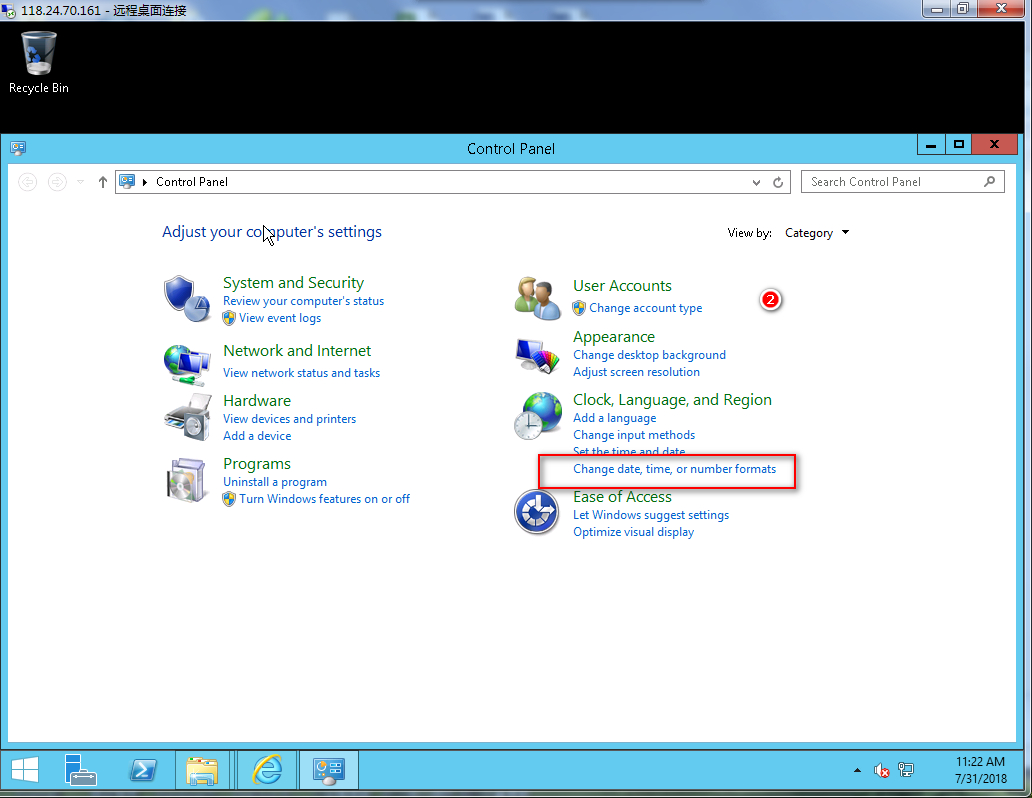Open Internet Explorer from the taskbar
This screenshot has height=798, width=1032.
coord(267,770)
